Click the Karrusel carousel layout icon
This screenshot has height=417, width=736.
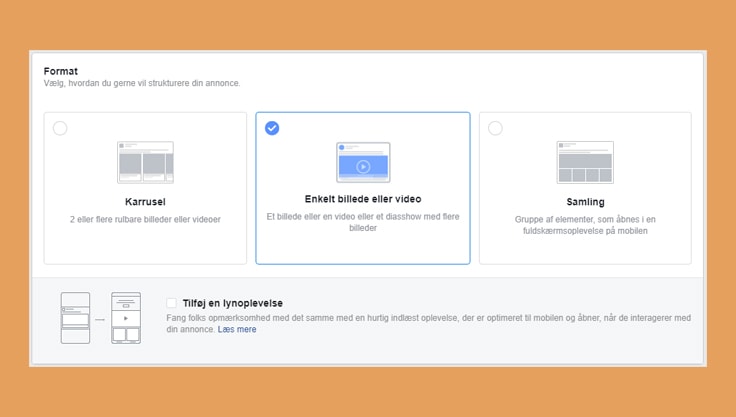tap(145, 162)
